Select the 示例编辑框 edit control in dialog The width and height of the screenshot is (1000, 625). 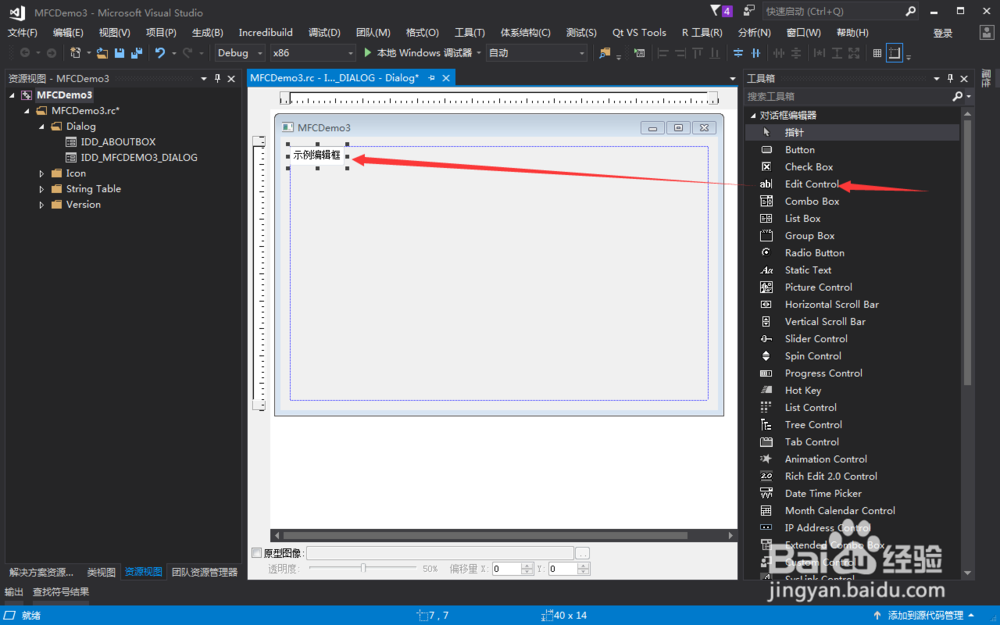pos(317,155)
